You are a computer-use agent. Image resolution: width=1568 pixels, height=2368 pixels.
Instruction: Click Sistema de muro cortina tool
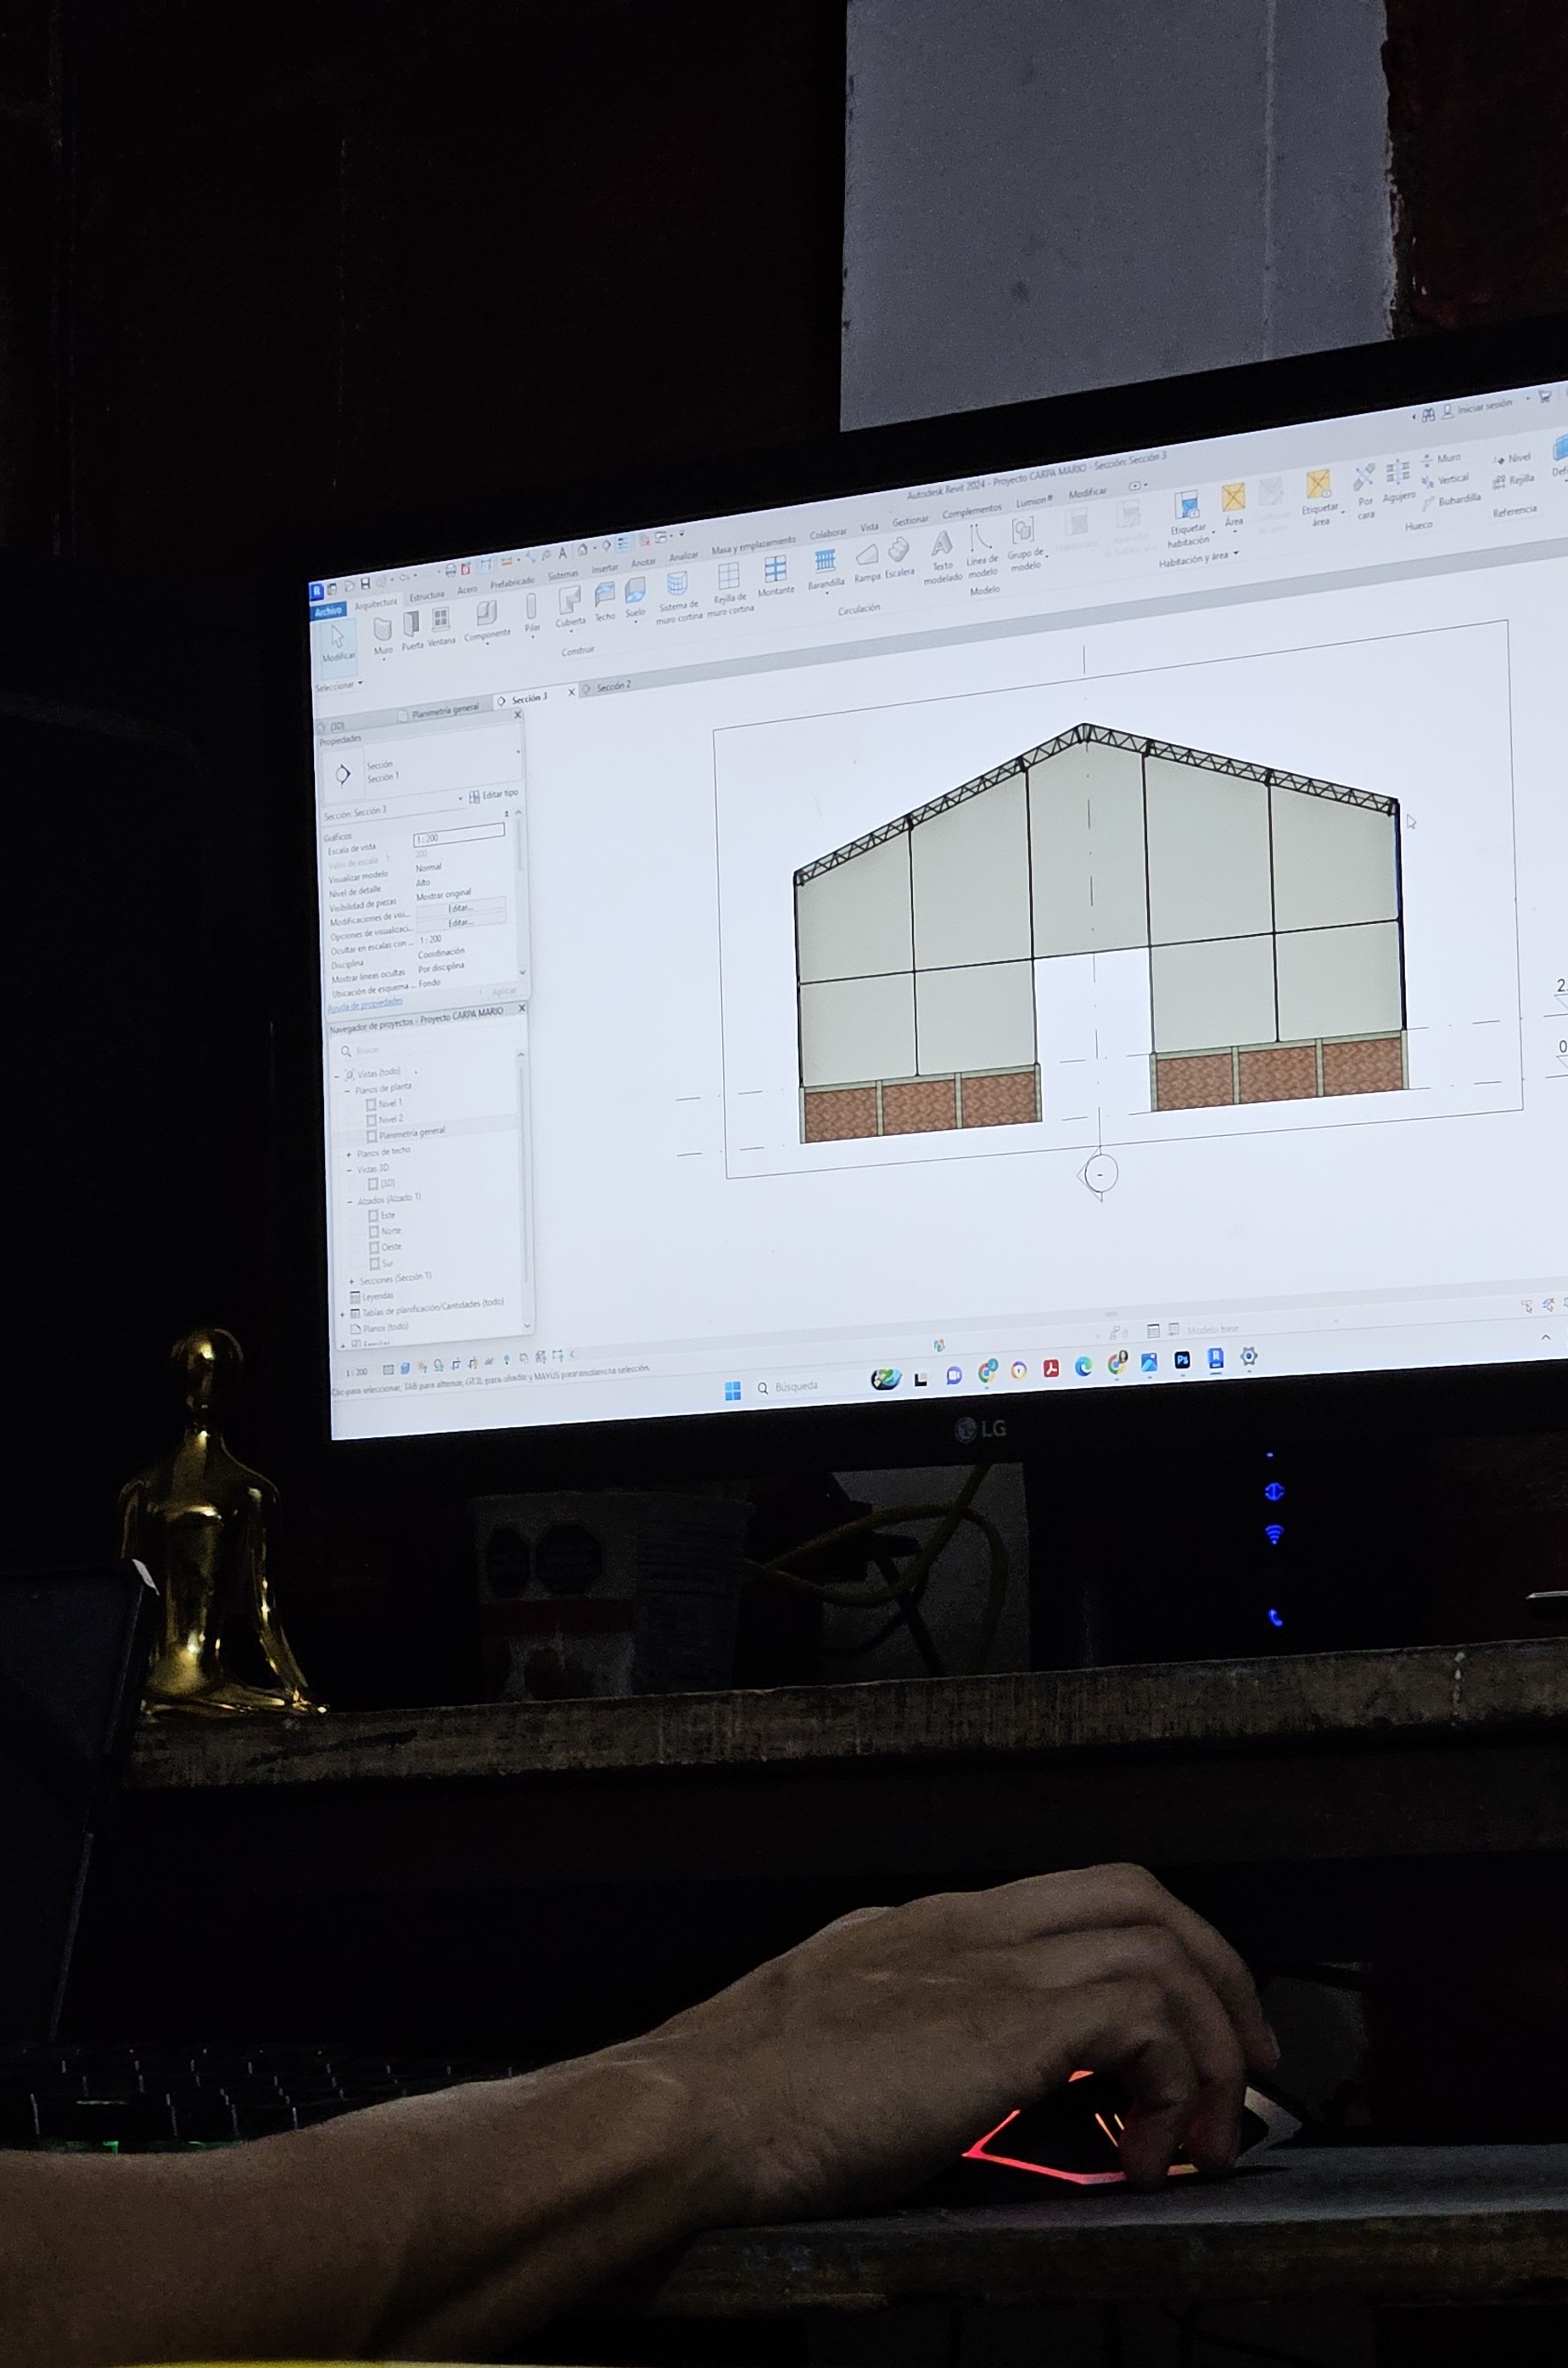tap(678, 597)
